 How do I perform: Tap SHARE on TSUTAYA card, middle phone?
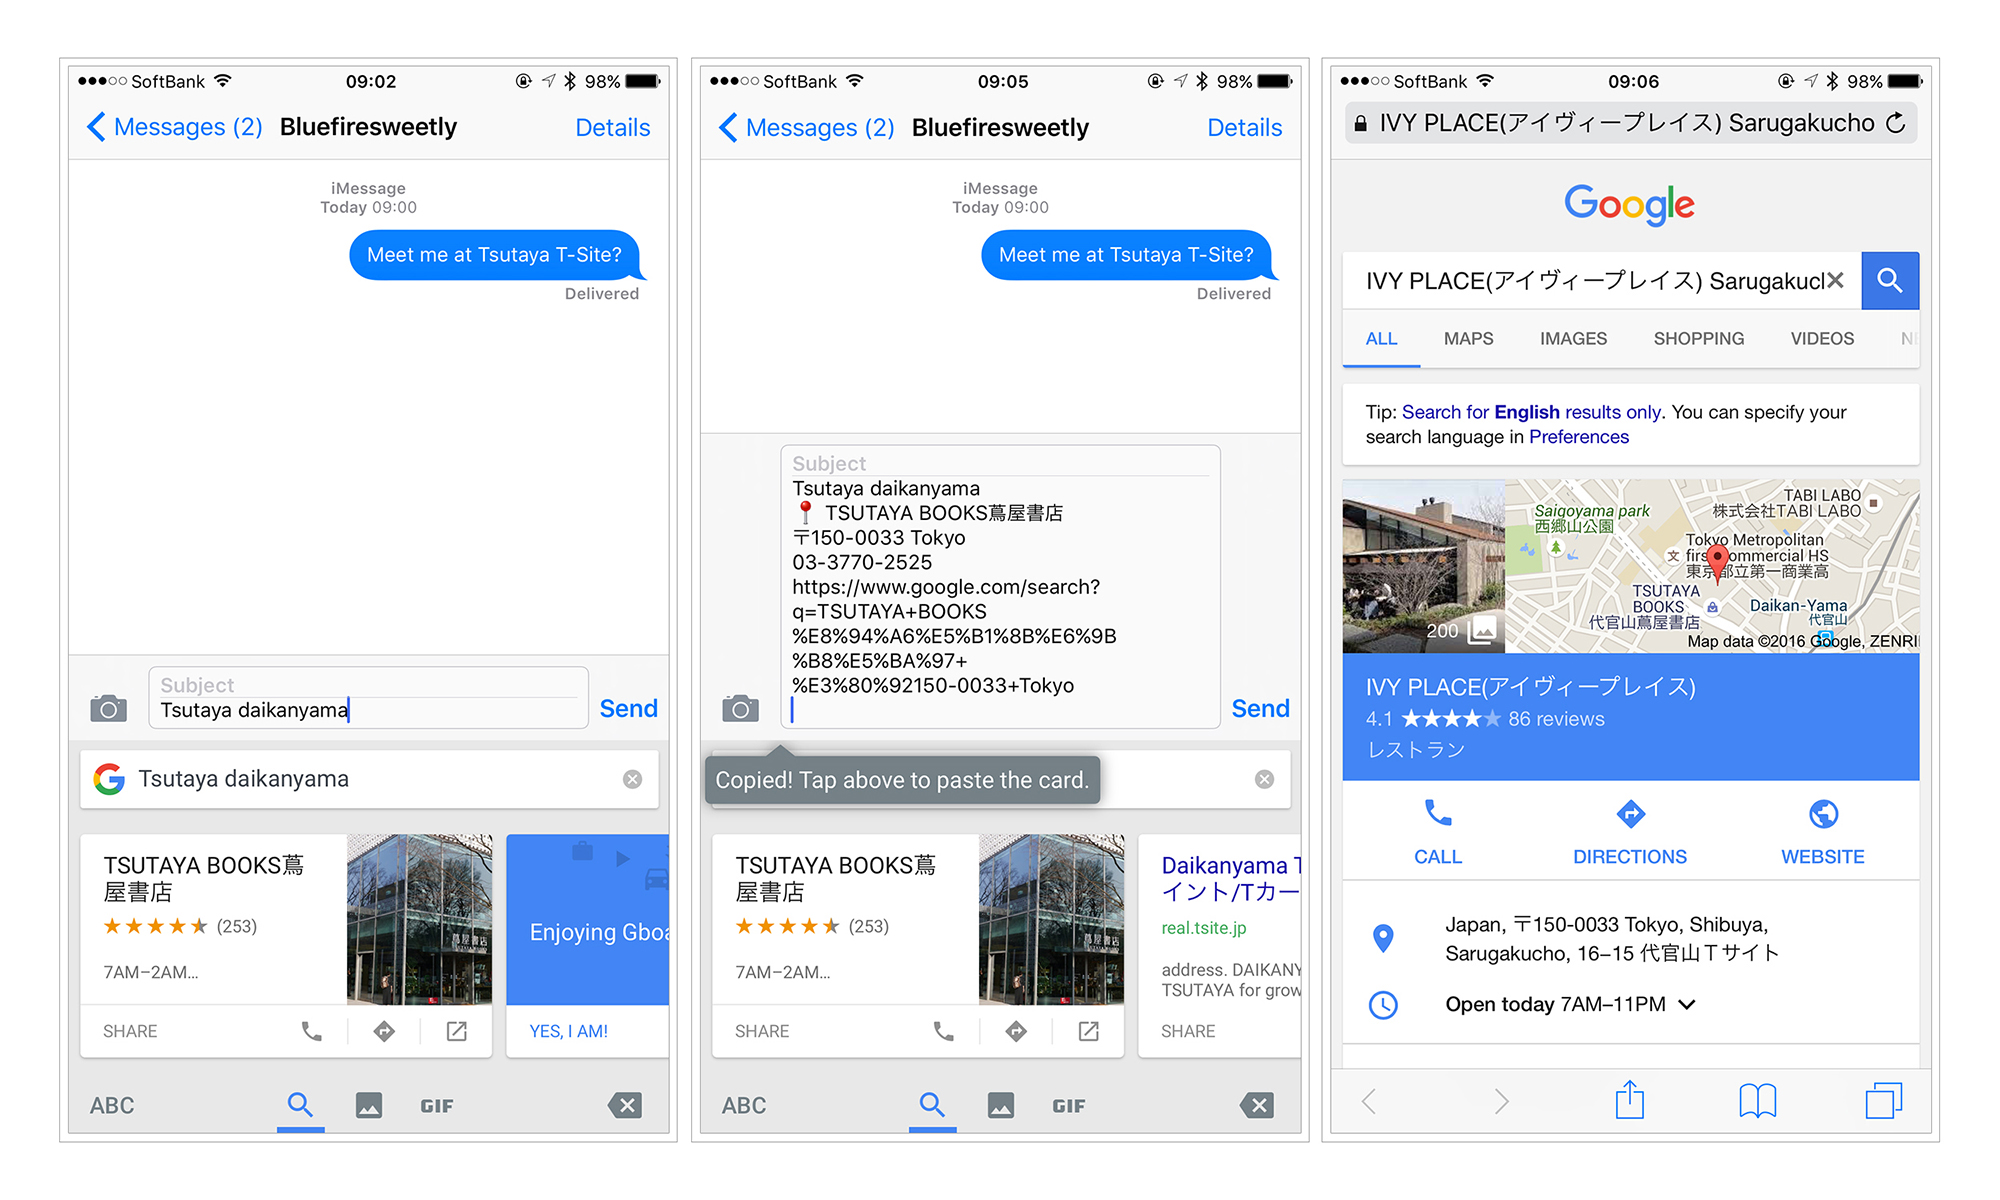click(x=762, y=1031)
